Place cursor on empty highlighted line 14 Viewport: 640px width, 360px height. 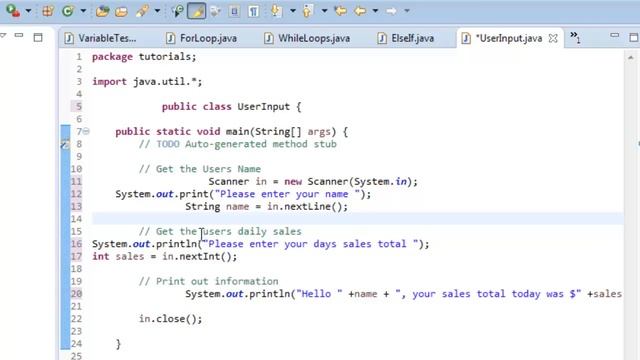[357, 219]
